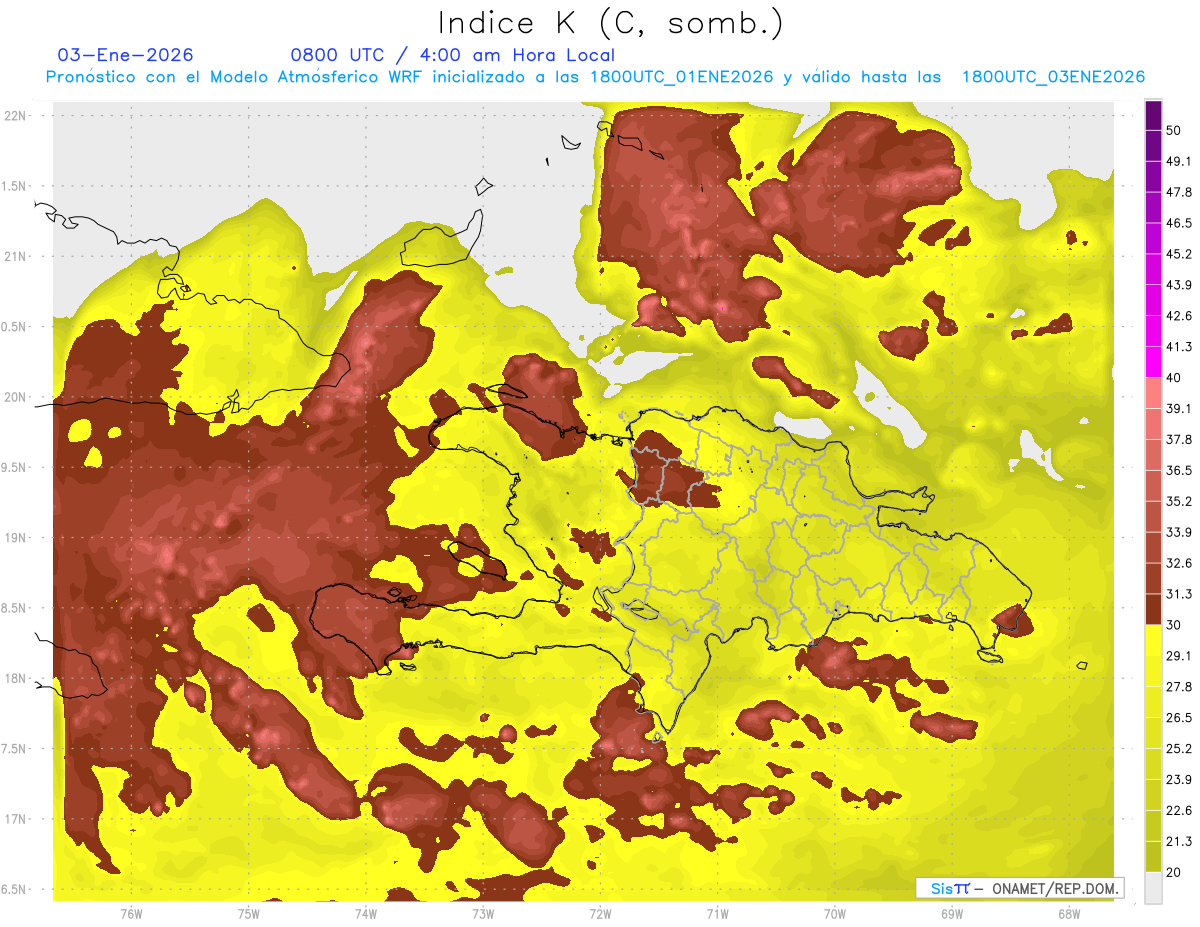Viewport: 1200px width, 927px height.
Task: Click the latitude label "19N"
Action: (17, 538)
